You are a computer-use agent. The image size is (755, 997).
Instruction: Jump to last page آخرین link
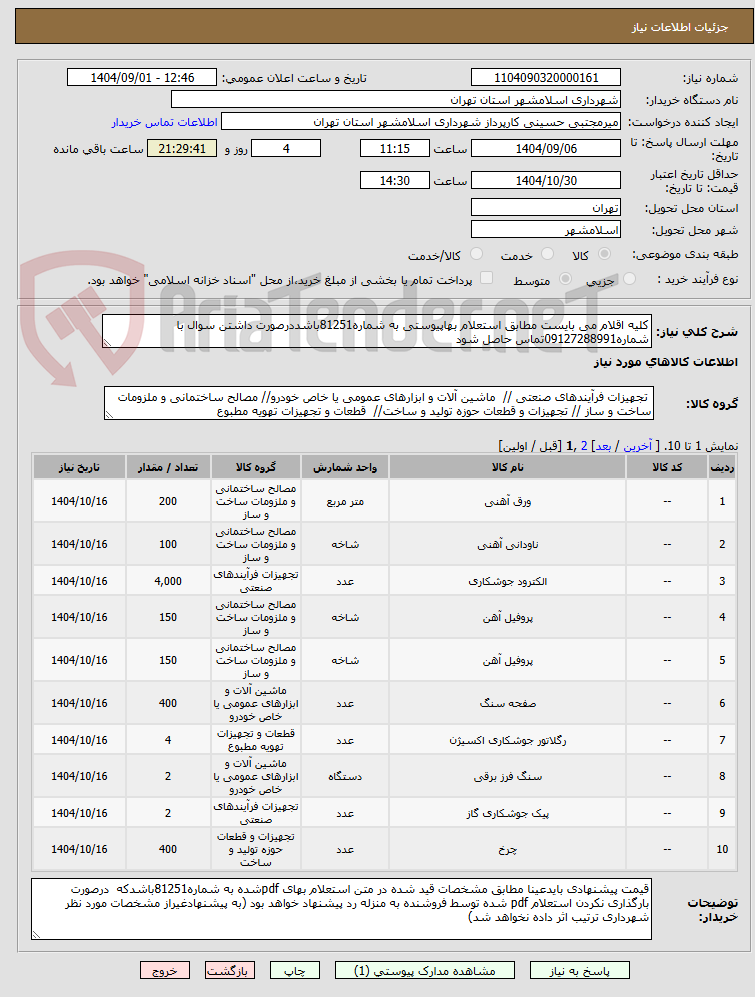tap(637, 446)
